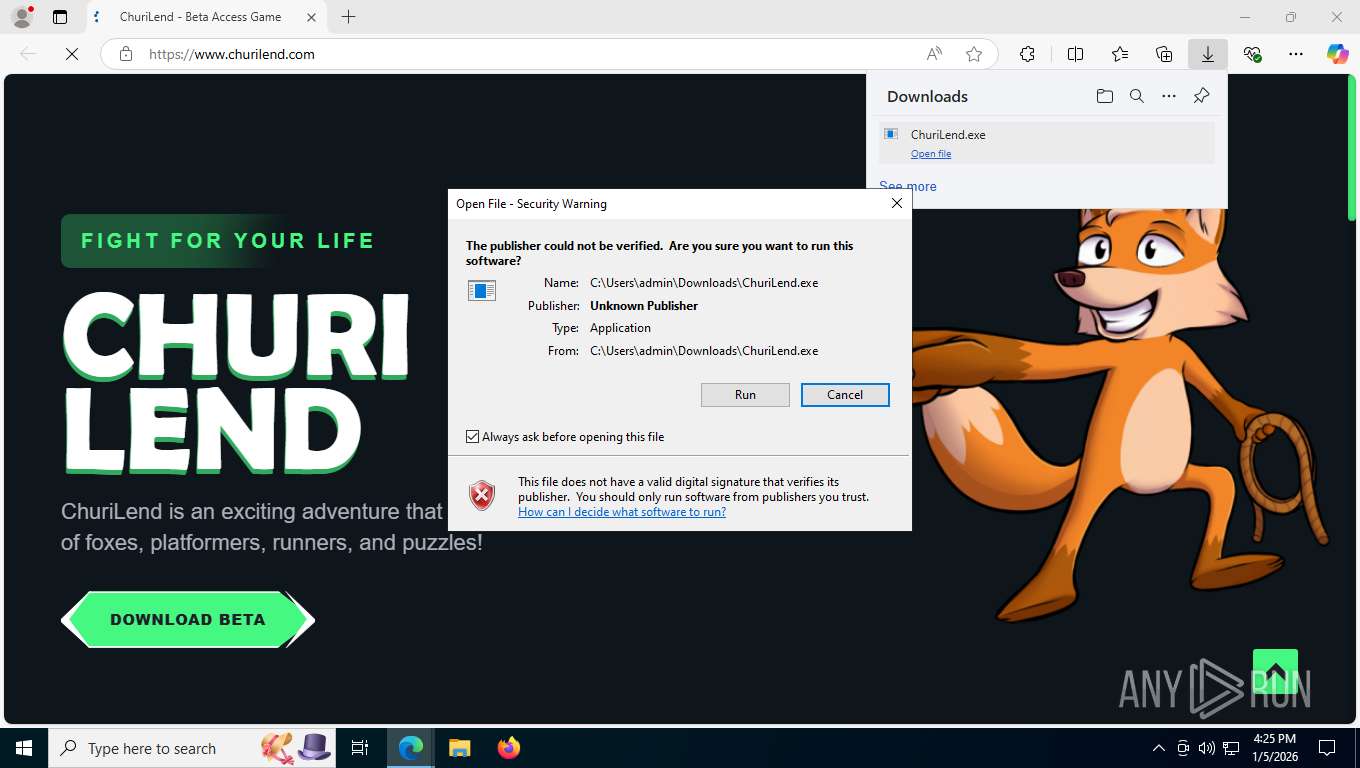
Task: Open the taskbar clock and date
Action: 1275,748
